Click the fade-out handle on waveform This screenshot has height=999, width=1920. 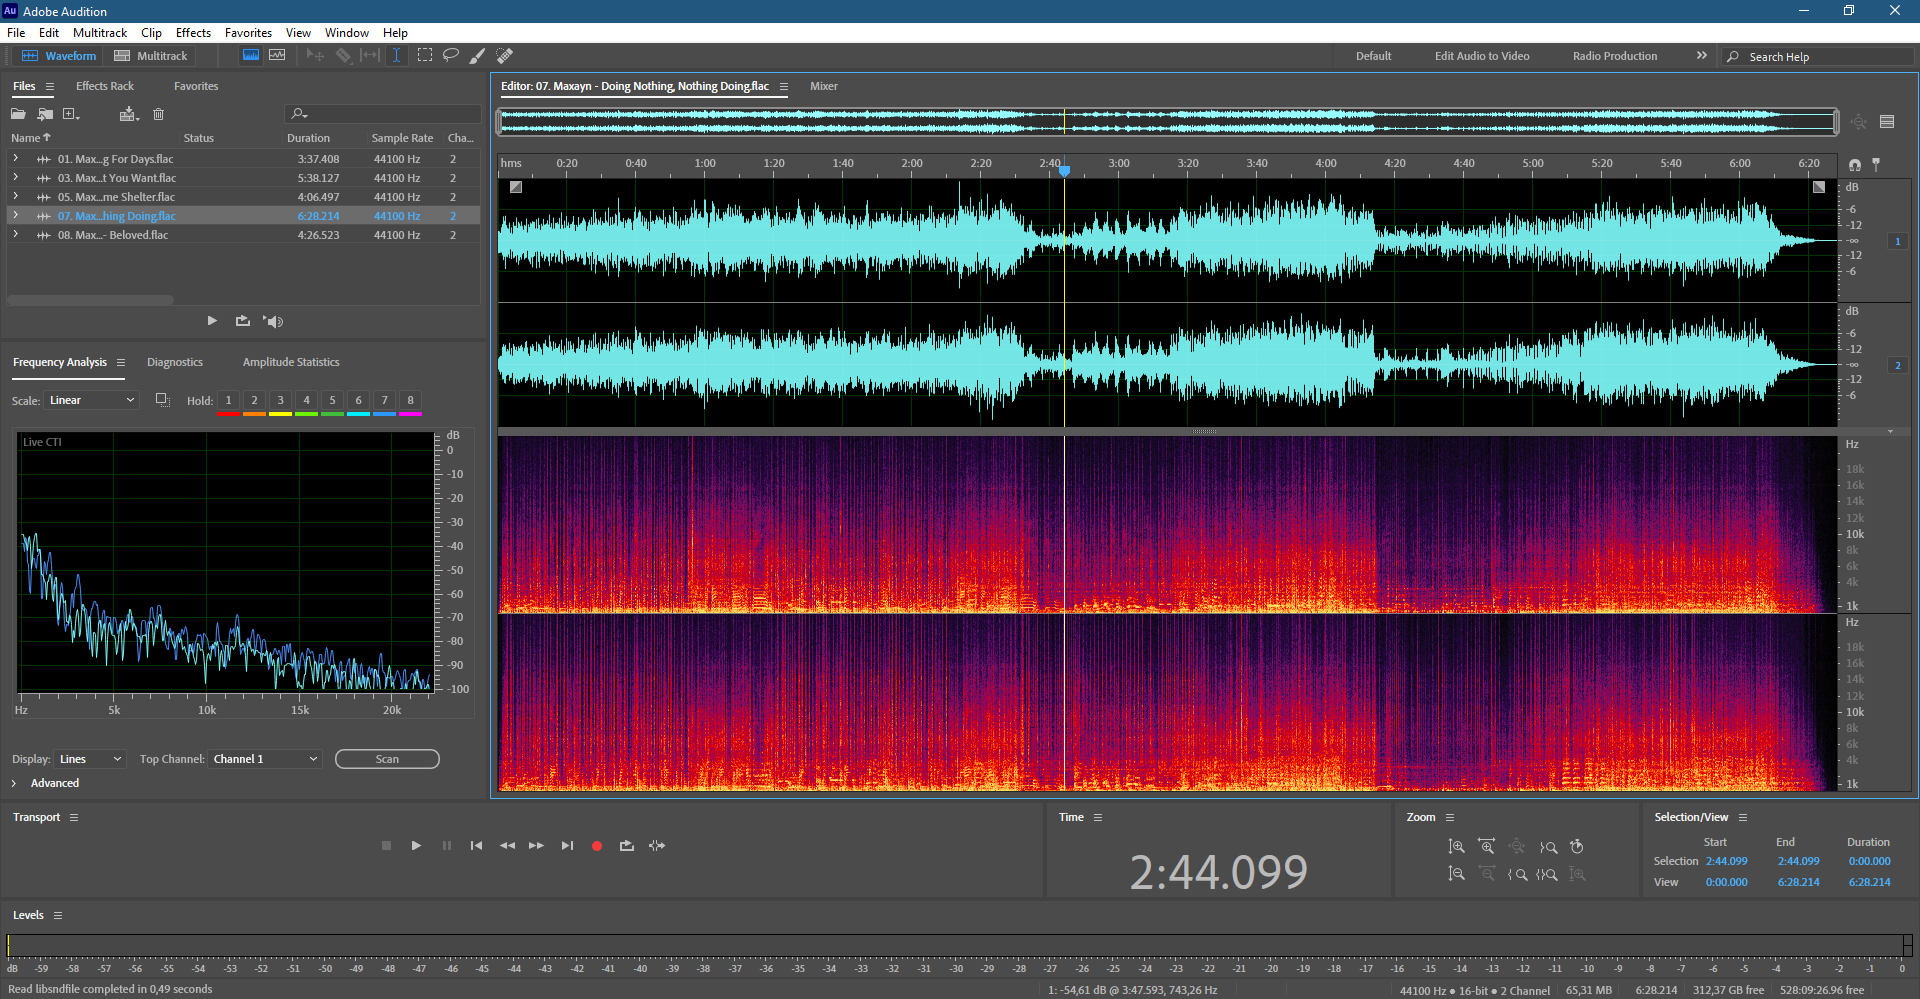tap(1819, 187)
